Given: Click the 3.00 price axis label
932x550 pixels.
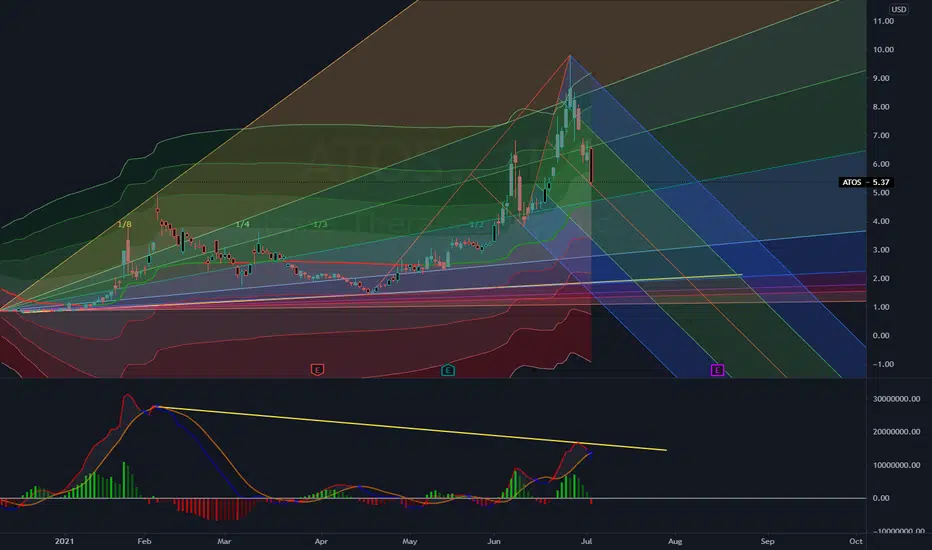Looking at the screenshot, I should 883,249.
